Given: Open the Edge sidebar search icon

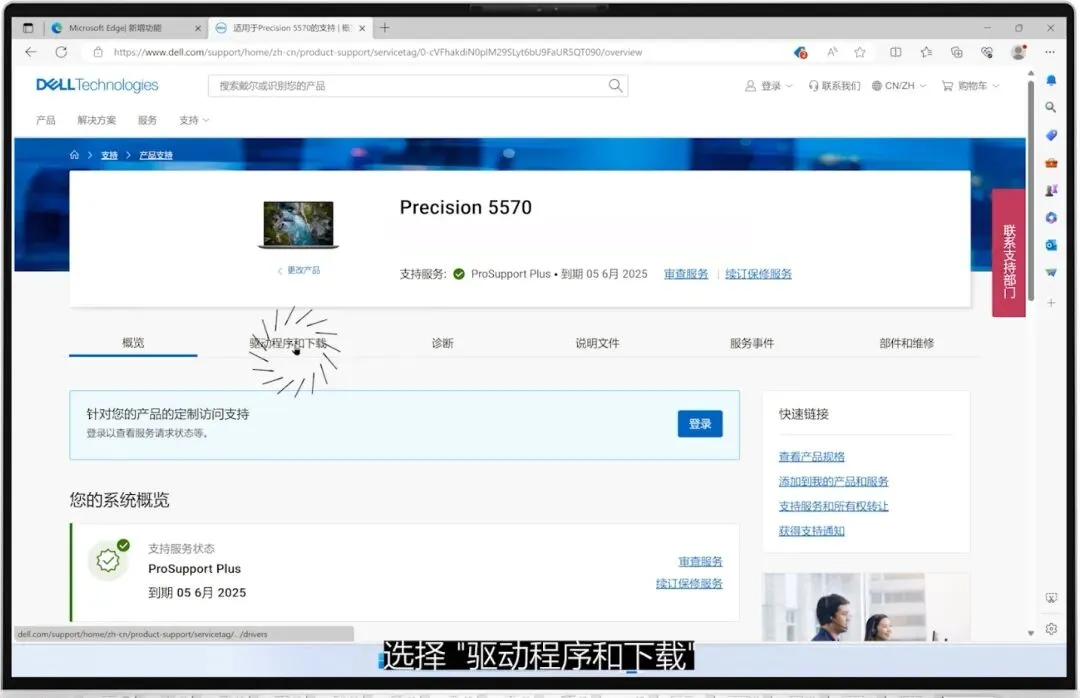Looking at the screenshot, I should click(1052, 107).
